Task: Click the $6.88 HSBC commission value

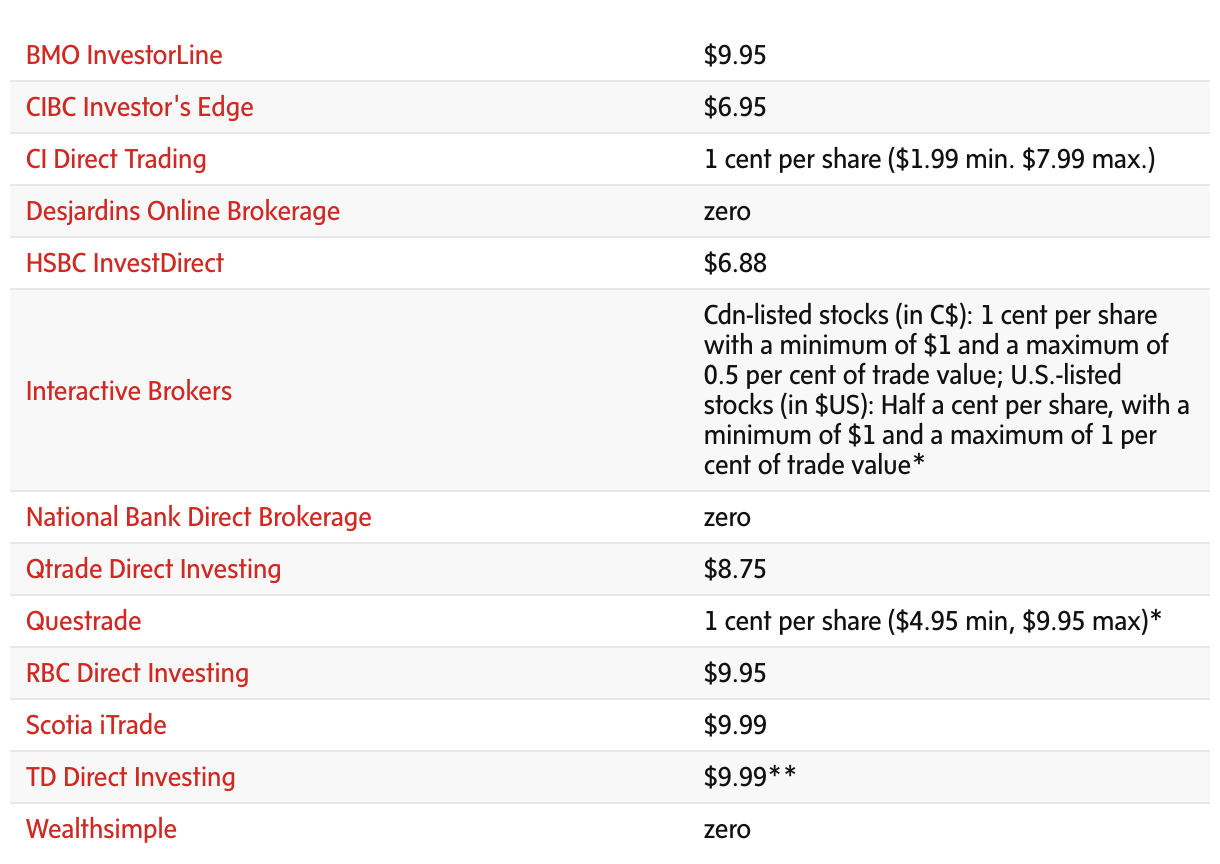Action: coord(735,263)
